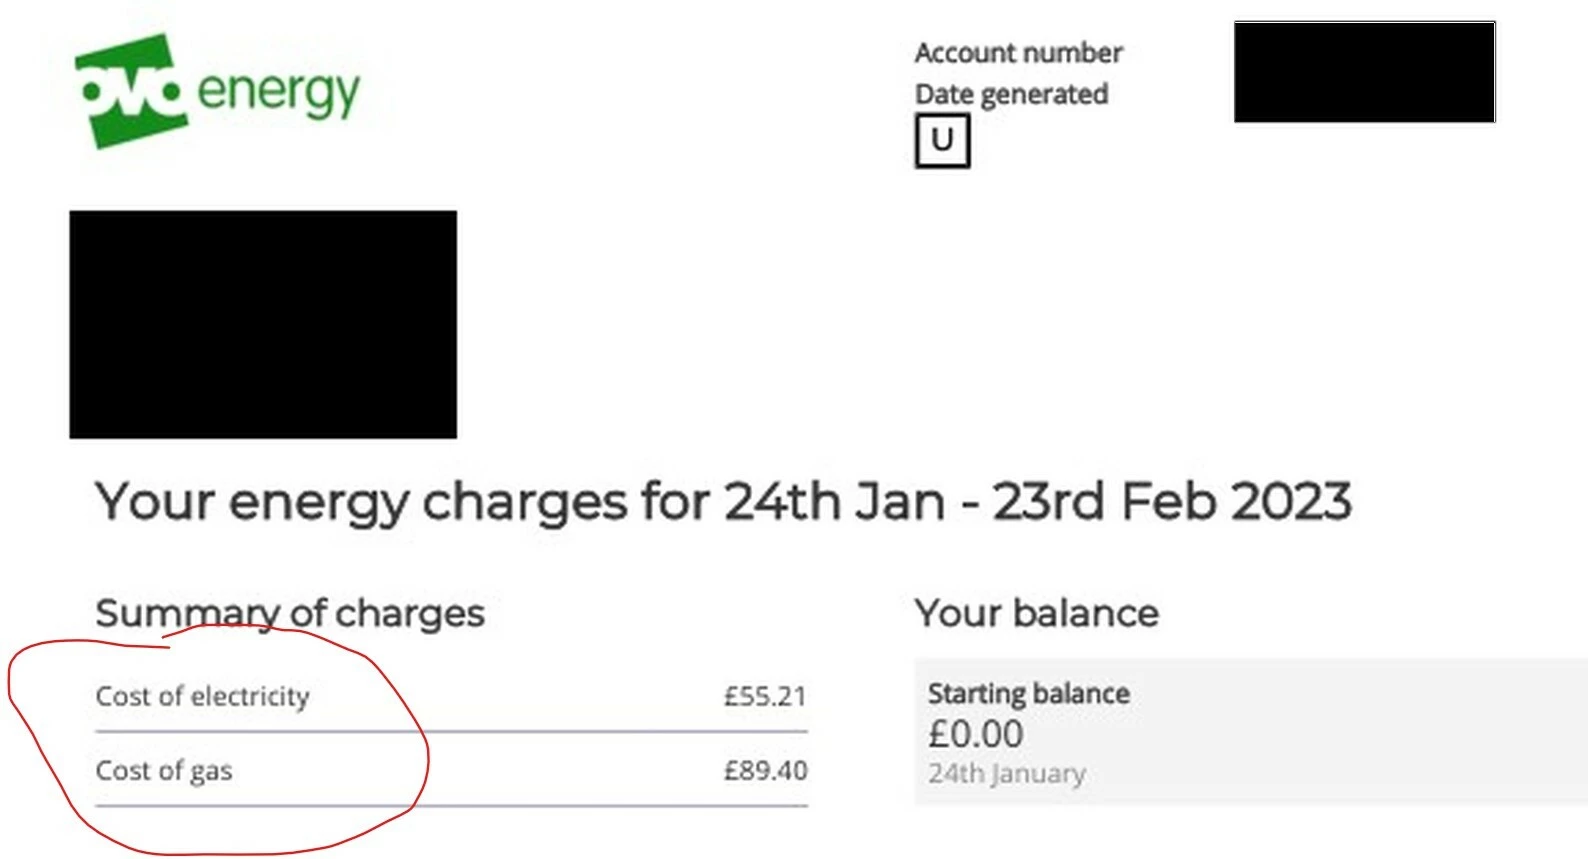This screenshot has width=1588, height=859.
Task: Click the £55.21 electricity amount
Action: [x=765, y=696]
